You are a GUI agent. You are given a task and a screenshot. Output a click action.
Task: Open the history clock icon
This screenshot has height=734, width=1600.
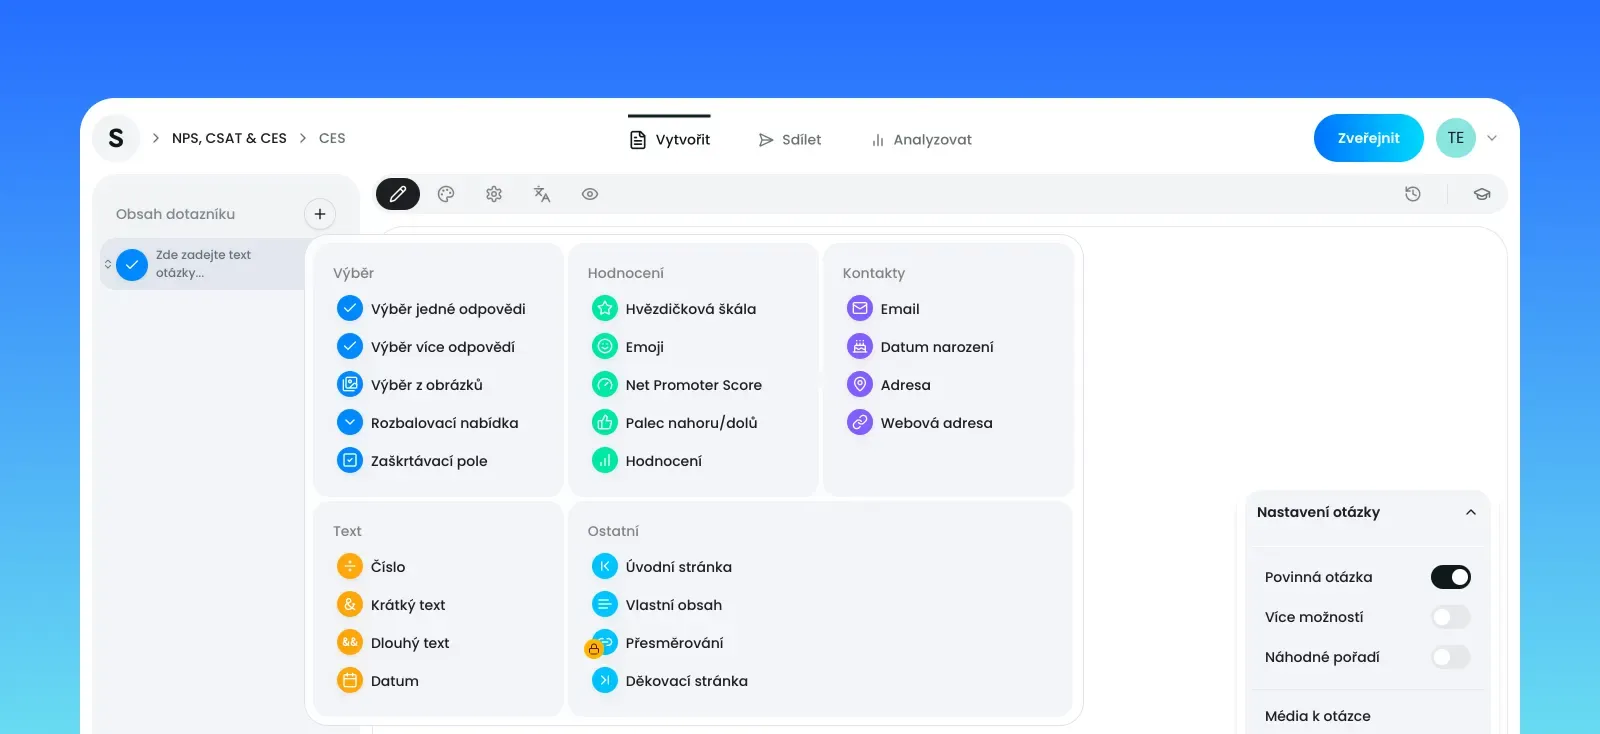[1413, 194]
